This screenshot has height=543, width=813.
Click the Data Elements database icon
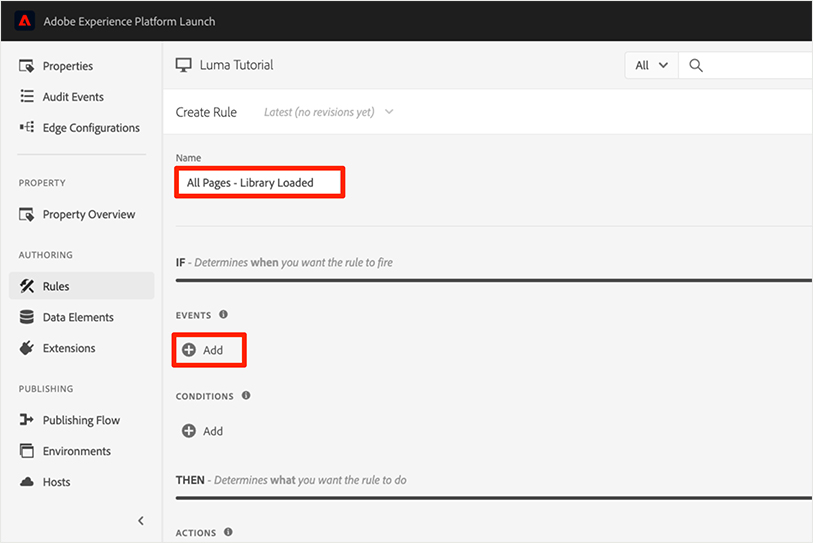(26, 317)
